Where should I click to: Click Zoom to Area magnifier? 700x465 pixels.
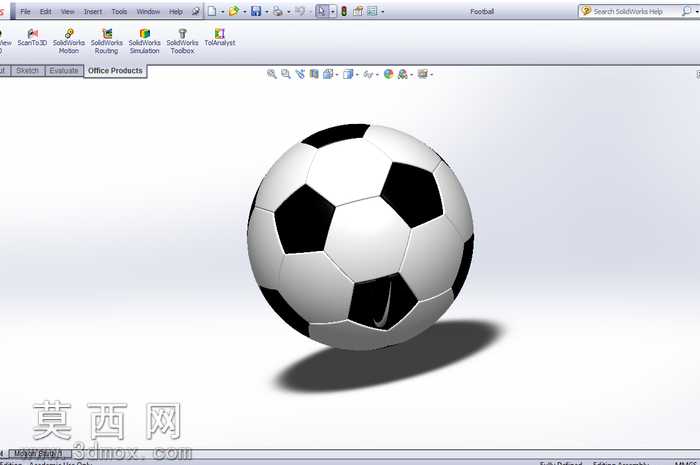tap(286, 74)
